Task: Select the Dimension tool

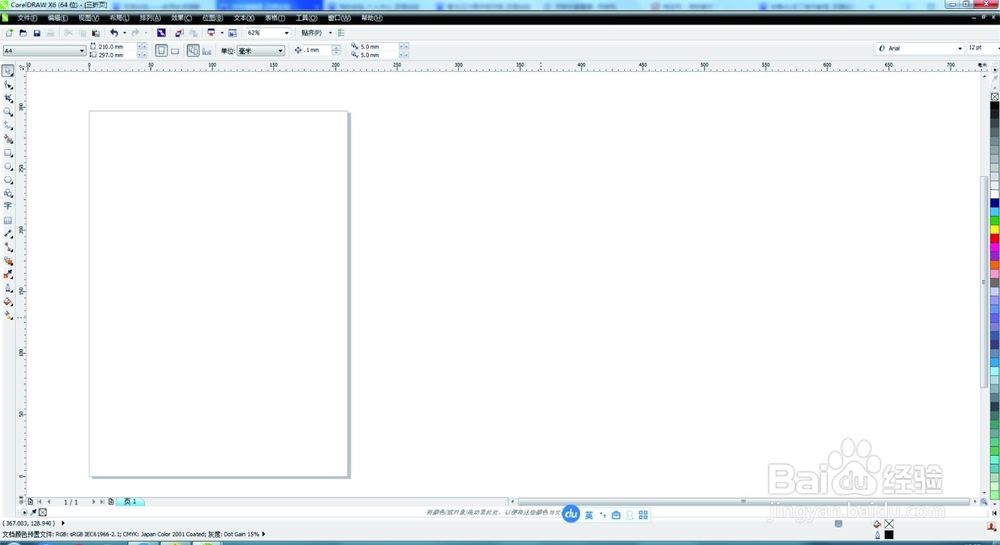Action: [x=8, y=234]
